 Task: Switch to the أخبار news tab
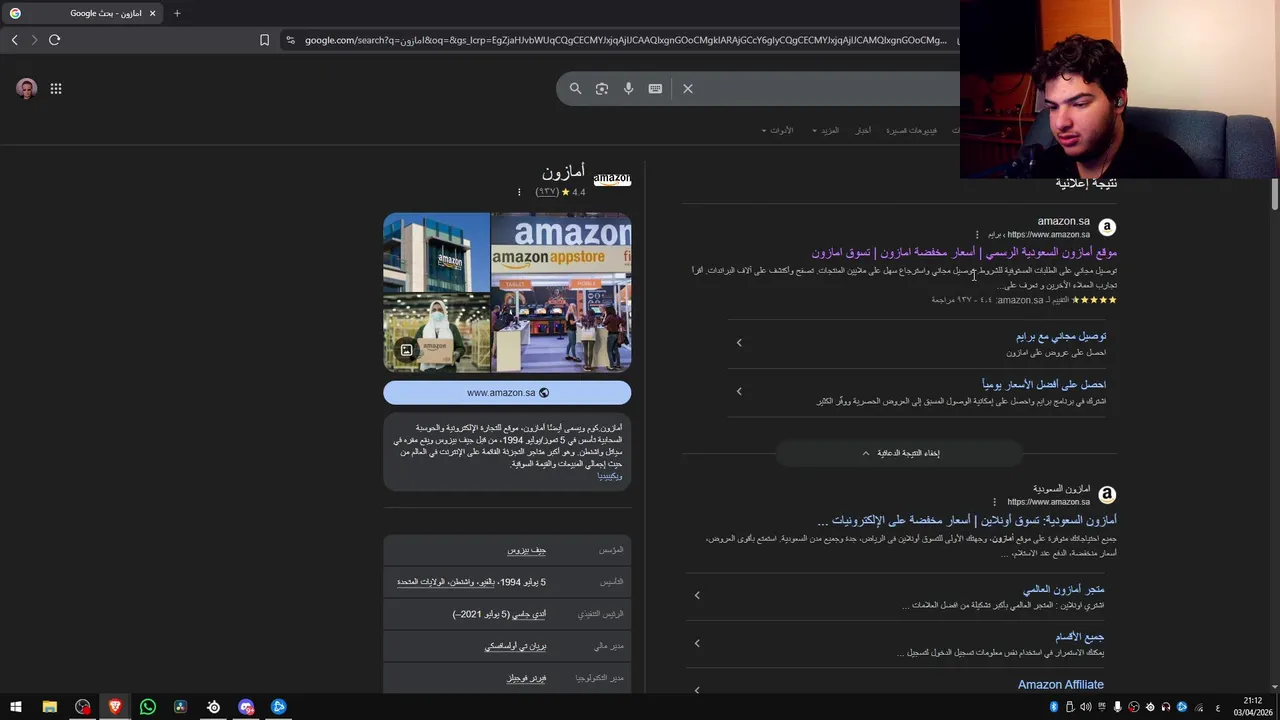863,131
